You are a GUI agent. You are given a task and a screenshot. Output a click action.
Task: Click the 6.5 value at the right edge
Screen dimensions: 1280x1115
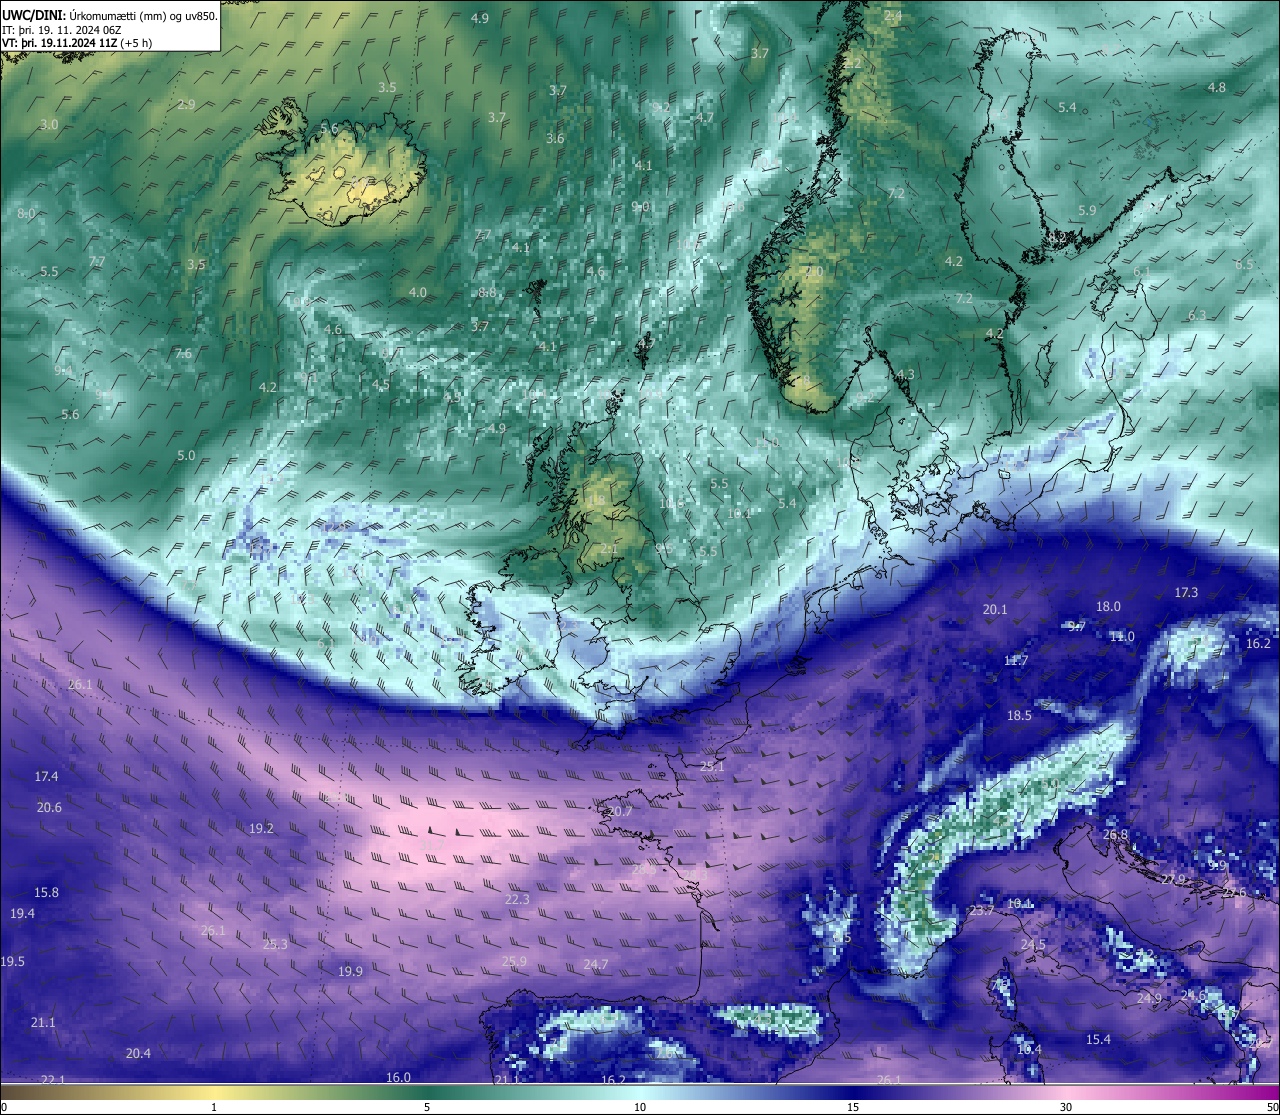tap(1244, 265)
